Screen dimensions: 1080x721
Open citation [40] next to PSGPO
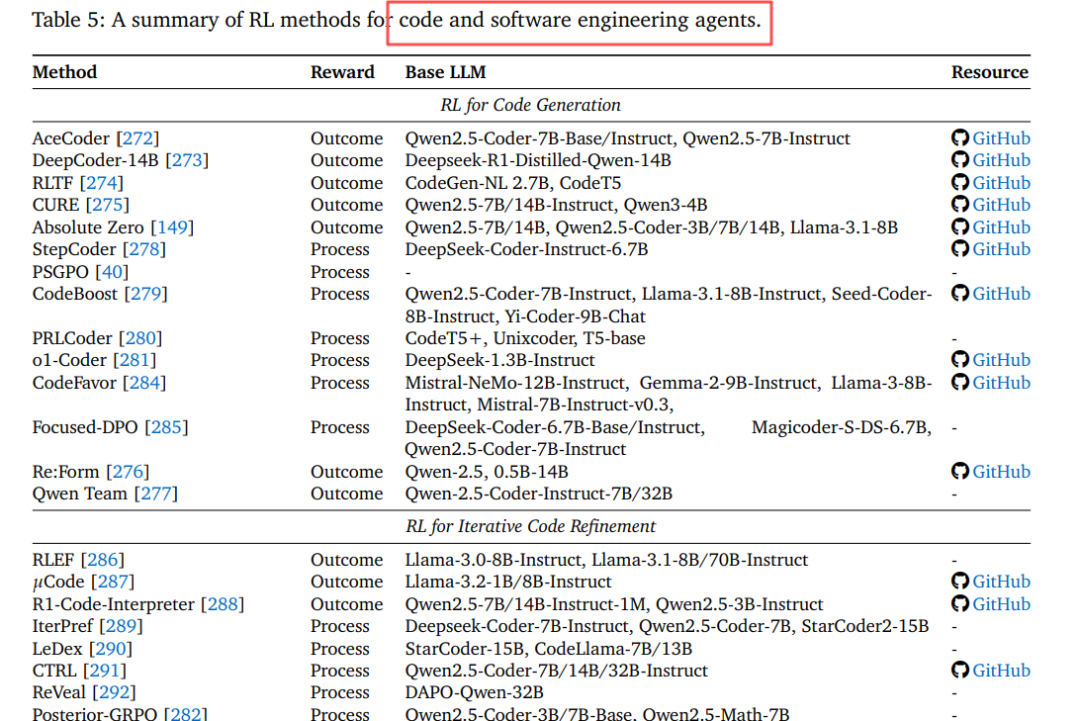(x=112, y=272)
